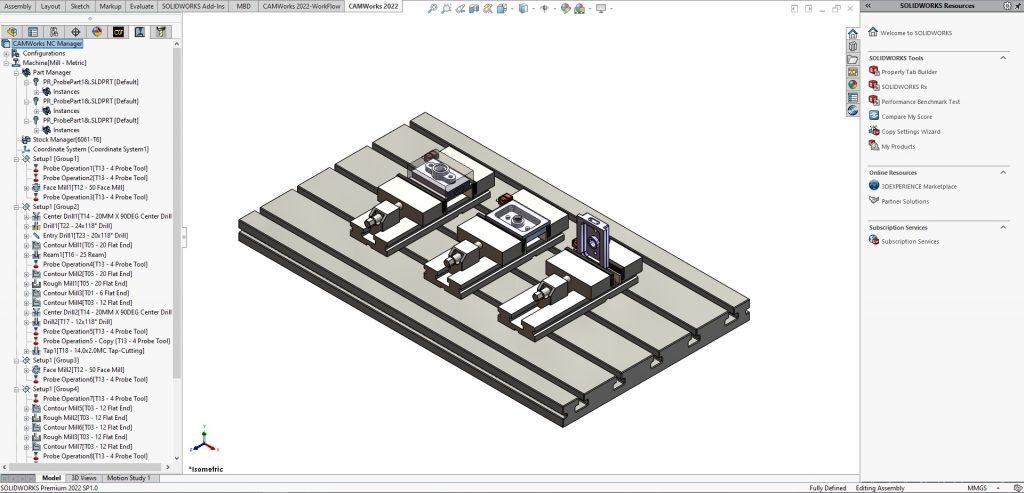Click the tree panel vertical scrollbar
The height and width of the screenshot is (493, 1024).
tap(176, 212)
